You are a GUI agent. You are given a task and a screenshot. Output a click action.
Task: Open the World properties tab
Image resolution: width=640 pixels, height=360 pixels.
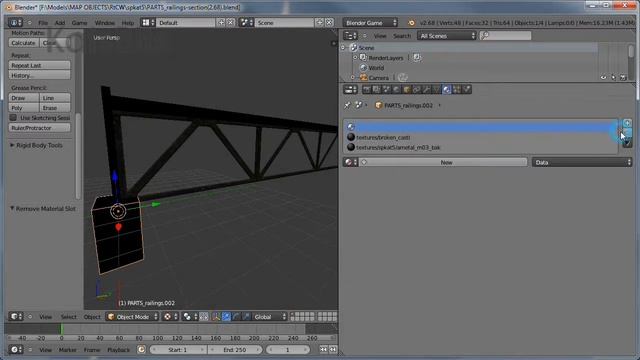pyautogui.click(x=396, y=89)
